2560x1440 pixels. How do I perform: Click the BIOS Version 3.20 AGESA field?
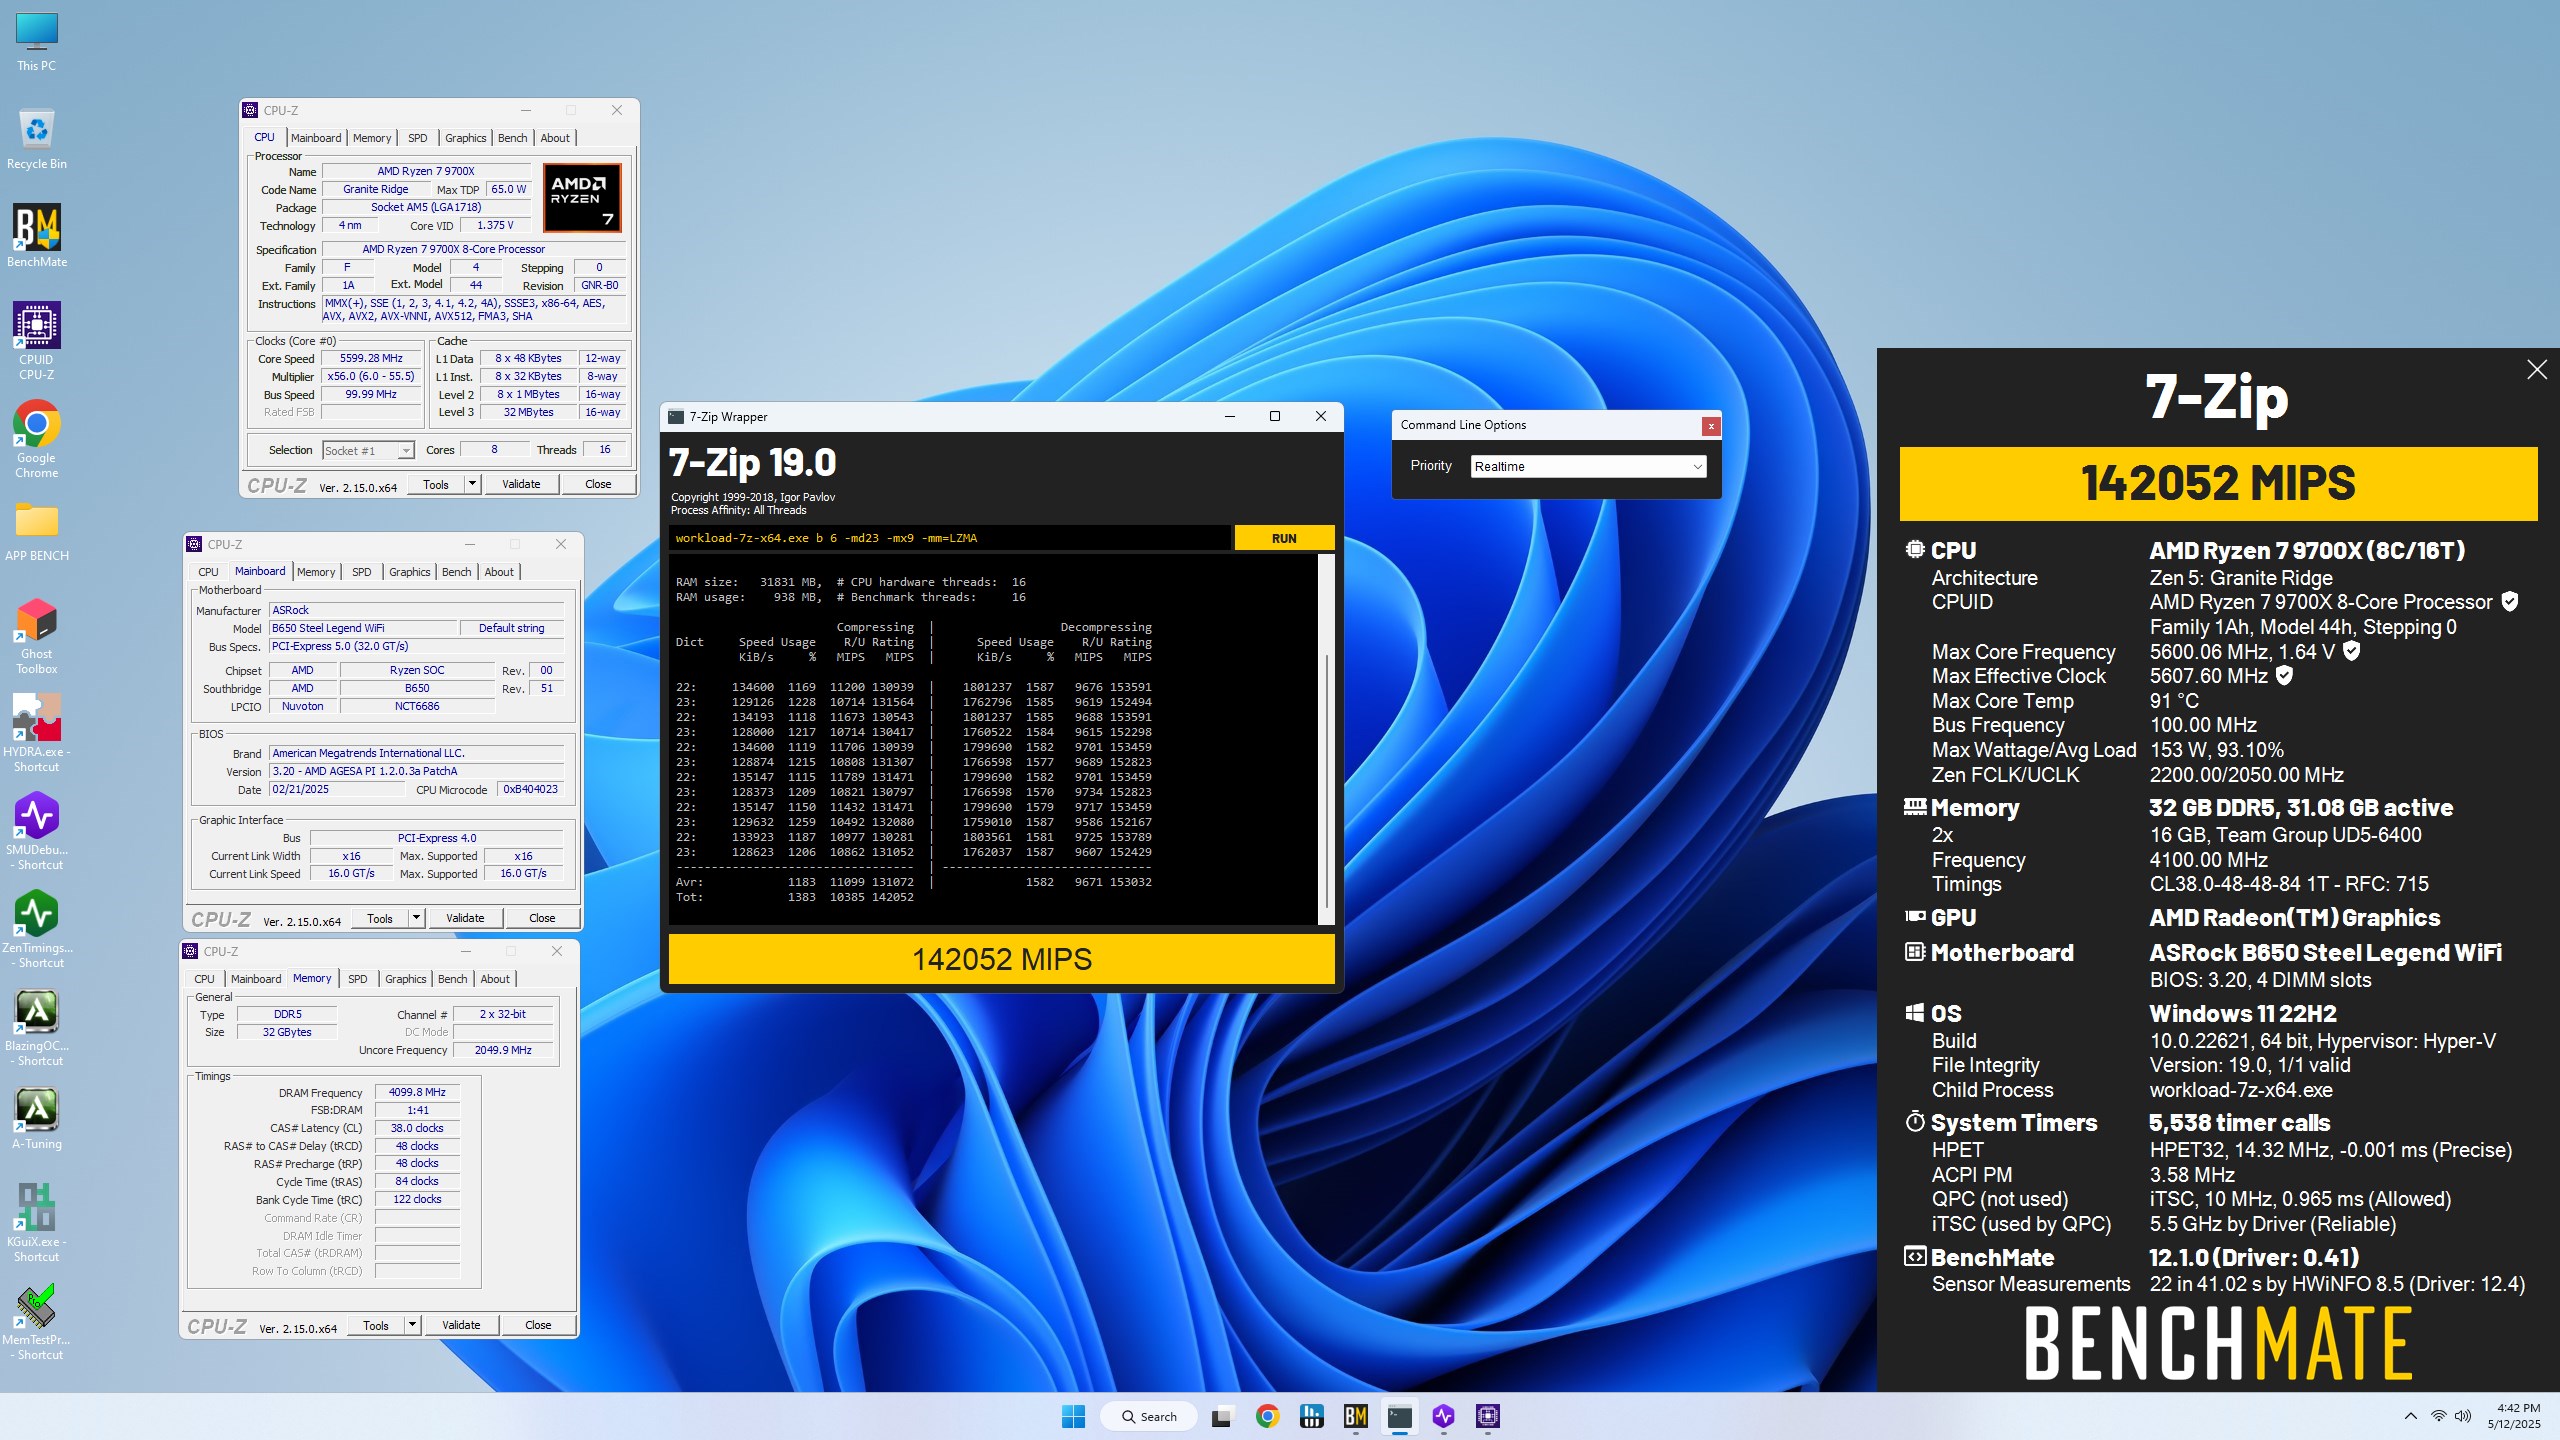[x=416, y=771]
